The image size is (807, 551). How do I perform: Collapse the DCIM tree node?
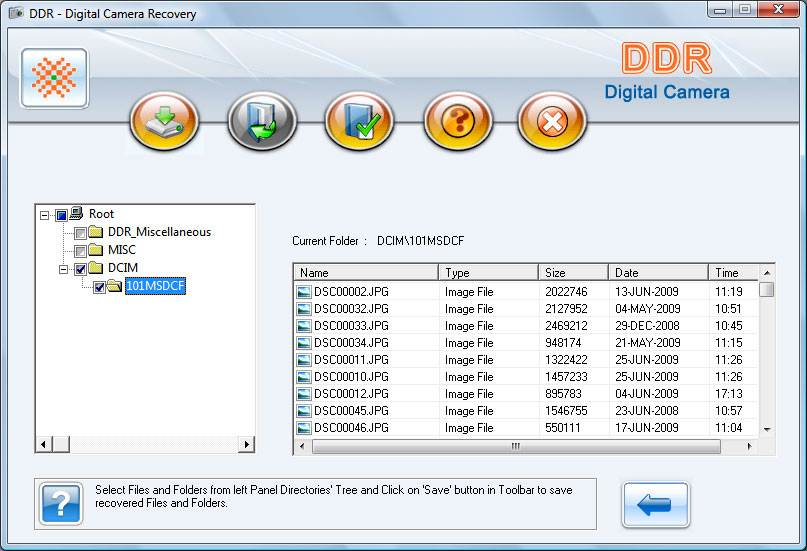click(x=63, y=269)
